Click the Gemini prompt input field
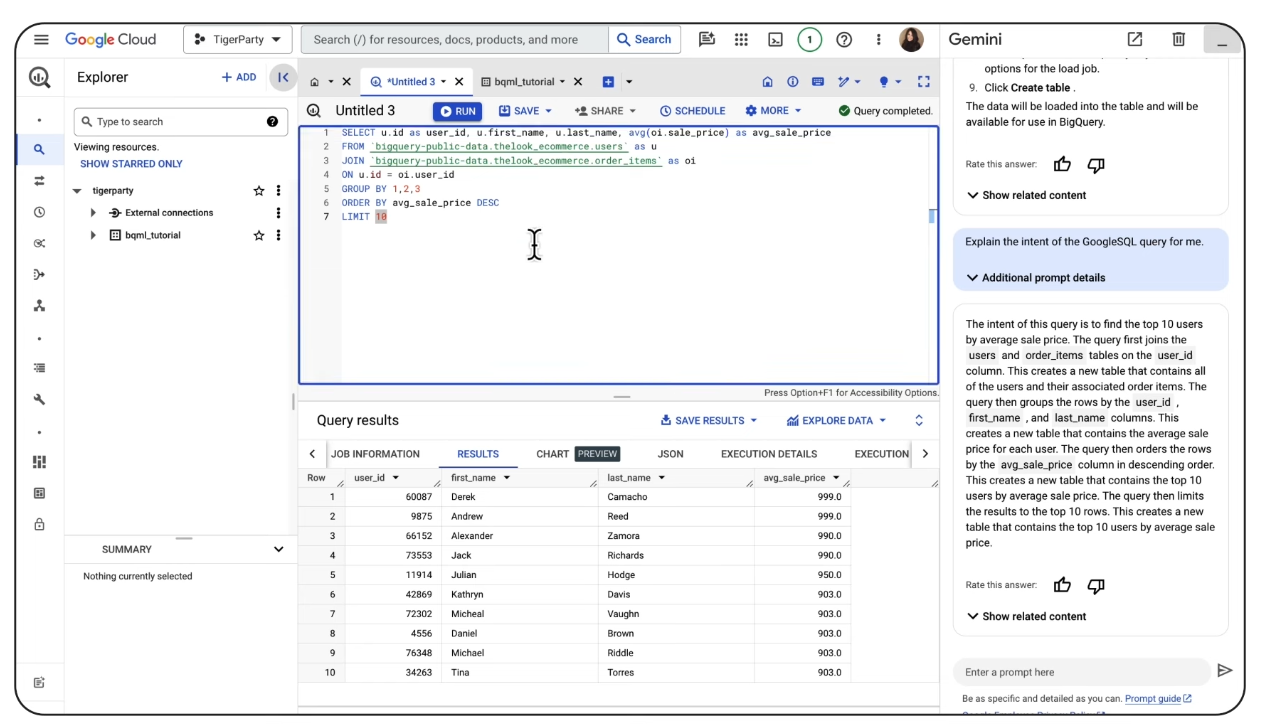The width and height of the screenshot is (1269, 727). point(1080,672)
